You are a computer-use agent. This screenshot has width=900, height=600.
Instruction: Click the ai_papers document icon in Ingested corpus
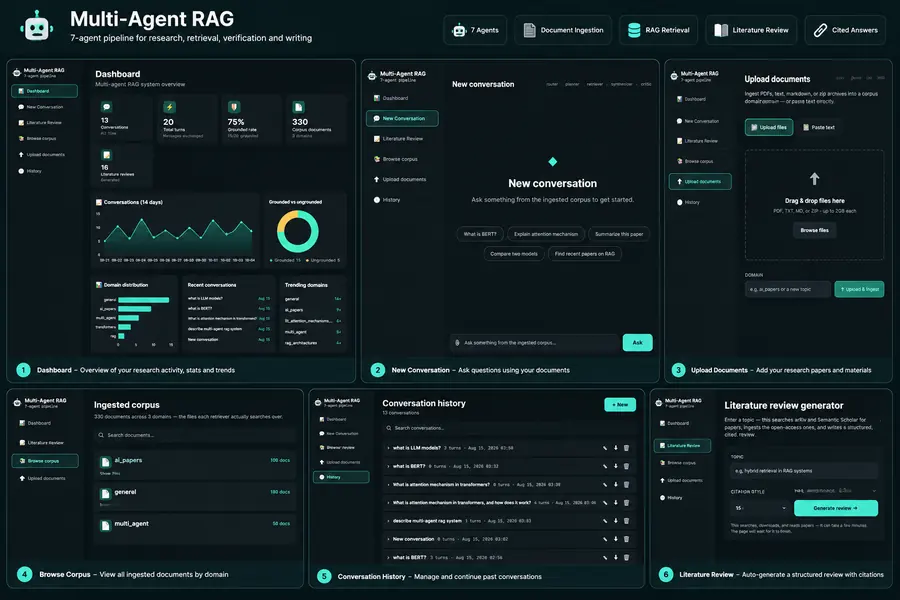pyautogui.click(x=106, y=462)
